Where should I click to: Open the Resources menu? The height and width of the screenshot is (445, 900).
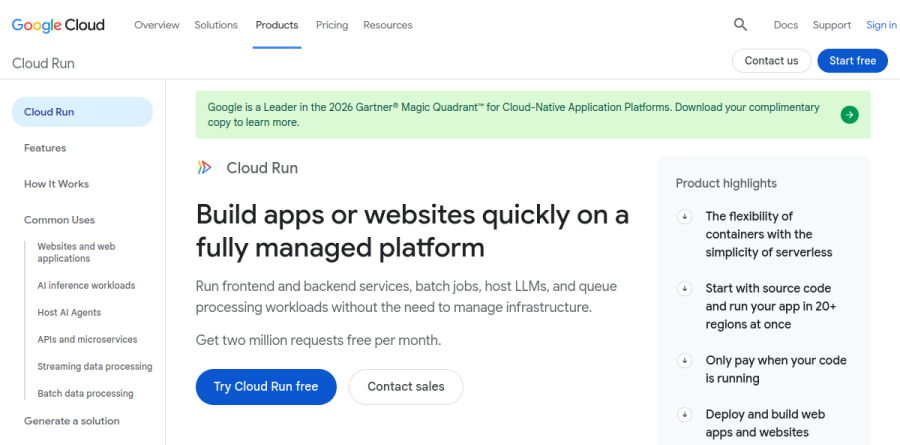click(387, 25)
